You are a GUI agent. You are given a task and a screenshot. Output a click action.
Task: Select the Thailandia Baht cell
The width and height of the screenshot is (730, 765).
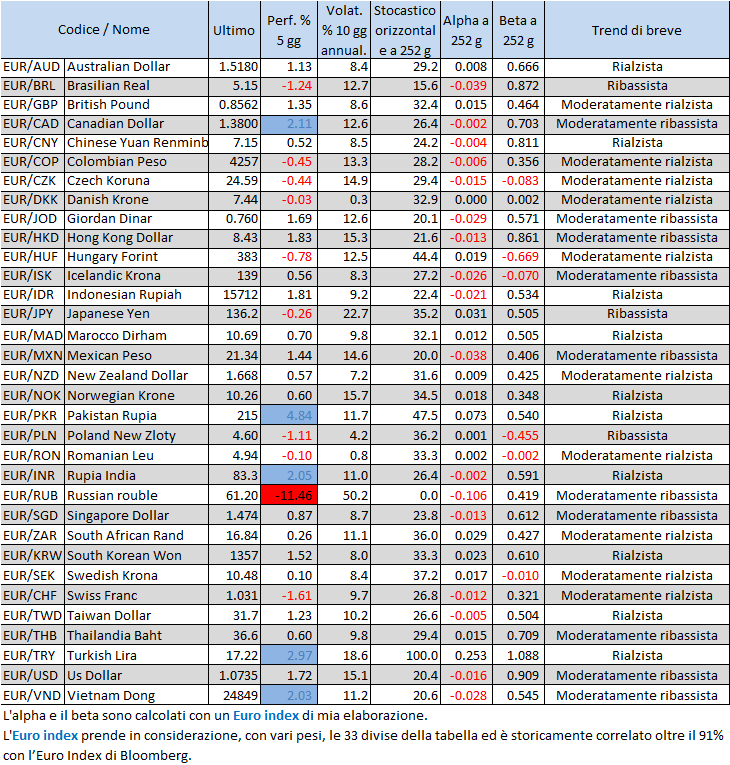click(x=137, y=636)
